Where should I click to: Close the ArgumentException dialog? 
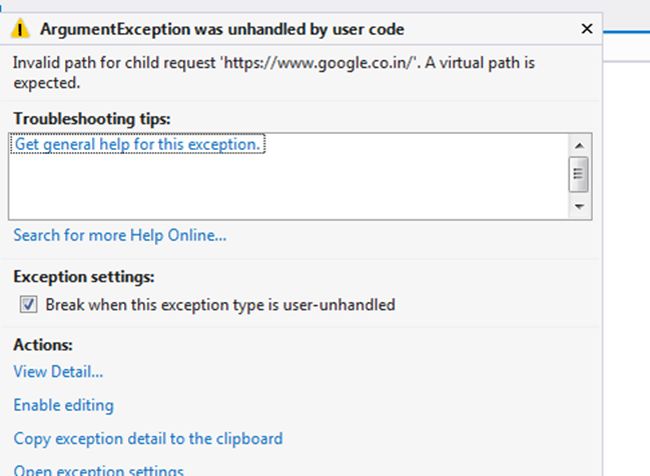point(587,29)
